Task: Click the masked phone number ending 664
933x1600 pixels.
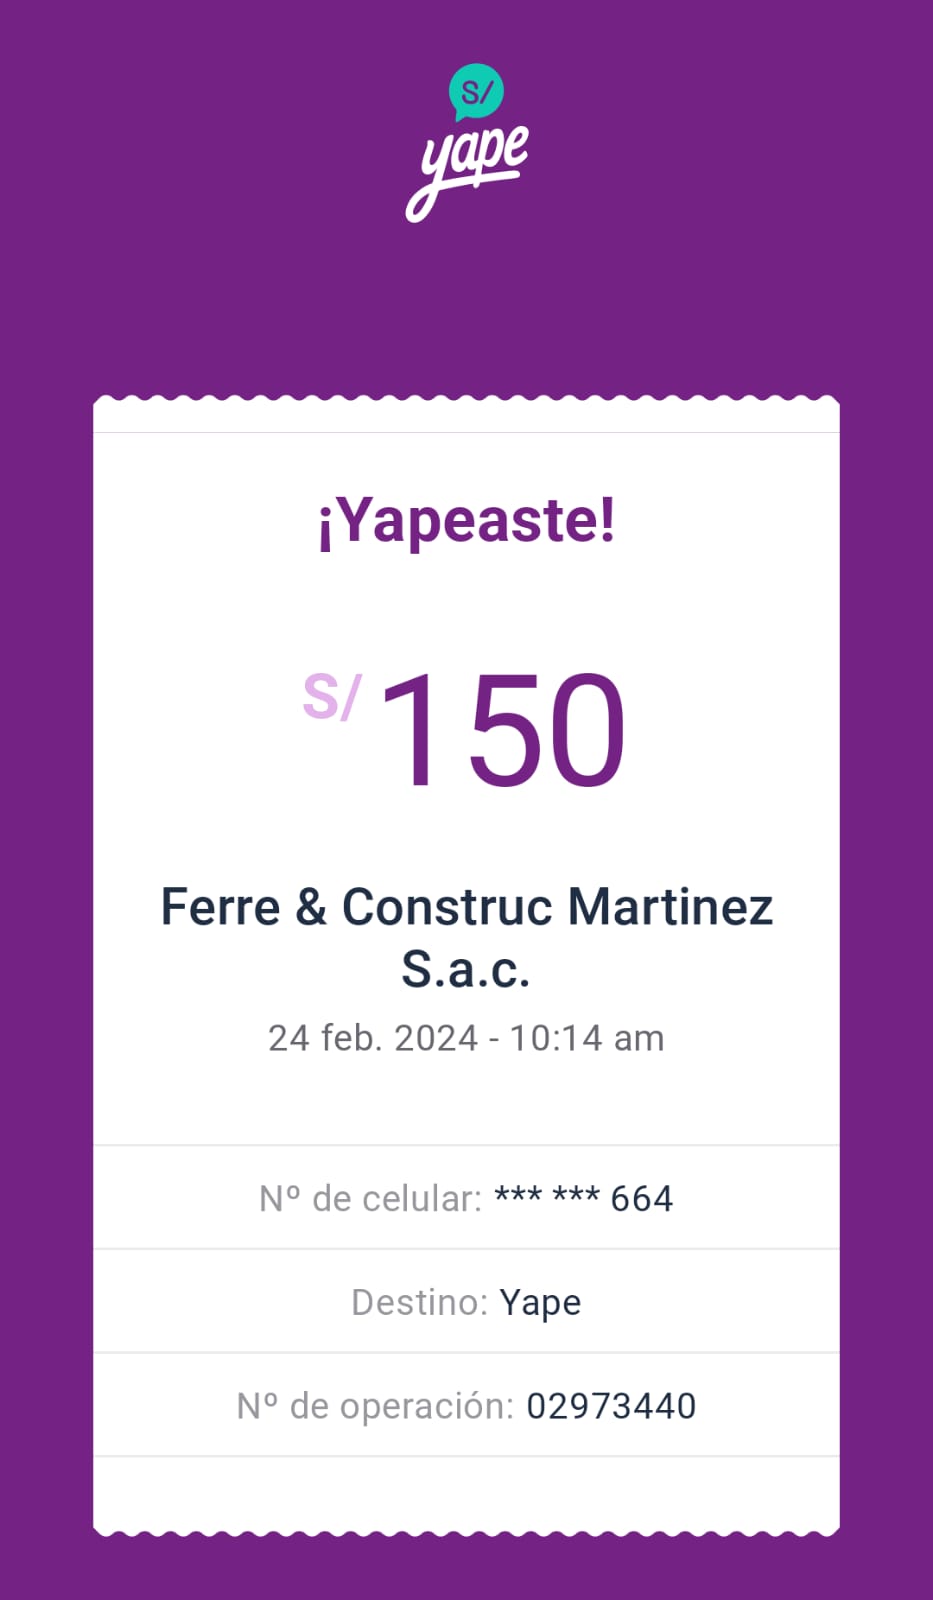Action: (584, 1198)
